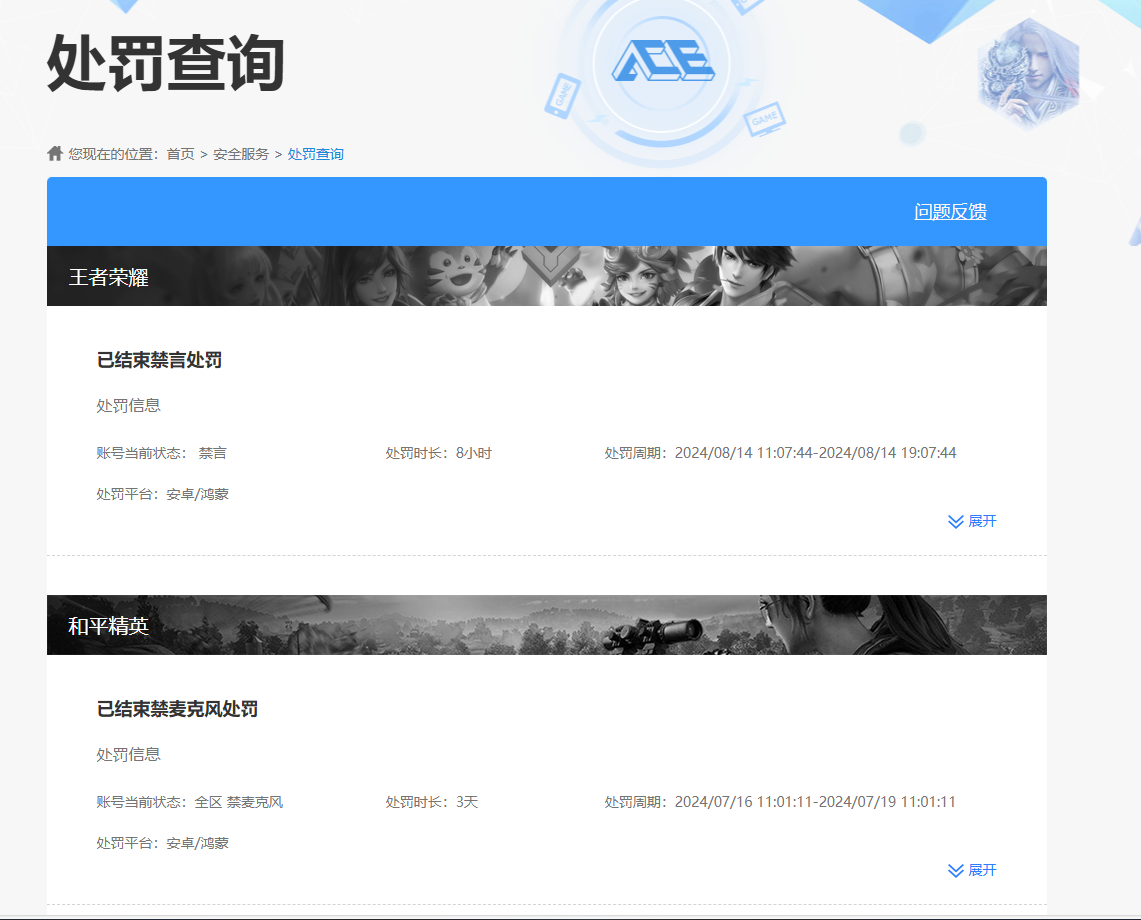Select 处罚查询 in the breadcrumb
This screenshot has height=920, width=1141.
(314, 154)
